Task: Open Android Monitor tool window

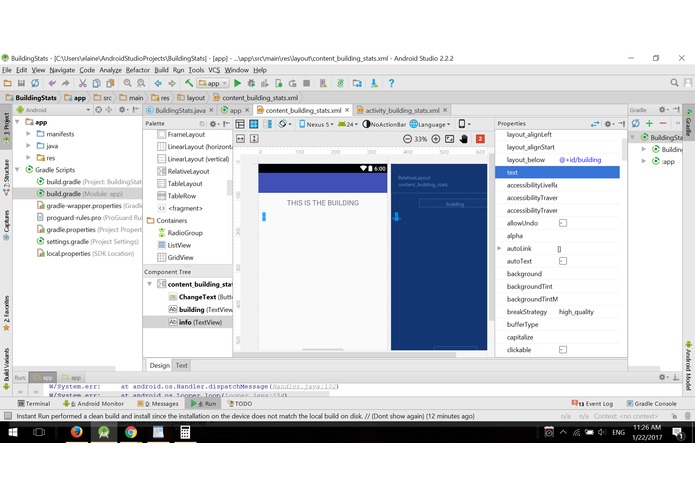Action: [x=94, y=404]
